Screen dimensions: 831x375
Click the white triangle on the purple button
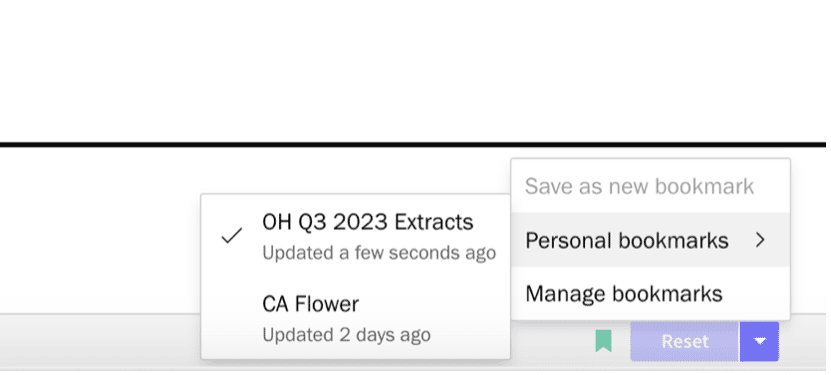point(759,342)
